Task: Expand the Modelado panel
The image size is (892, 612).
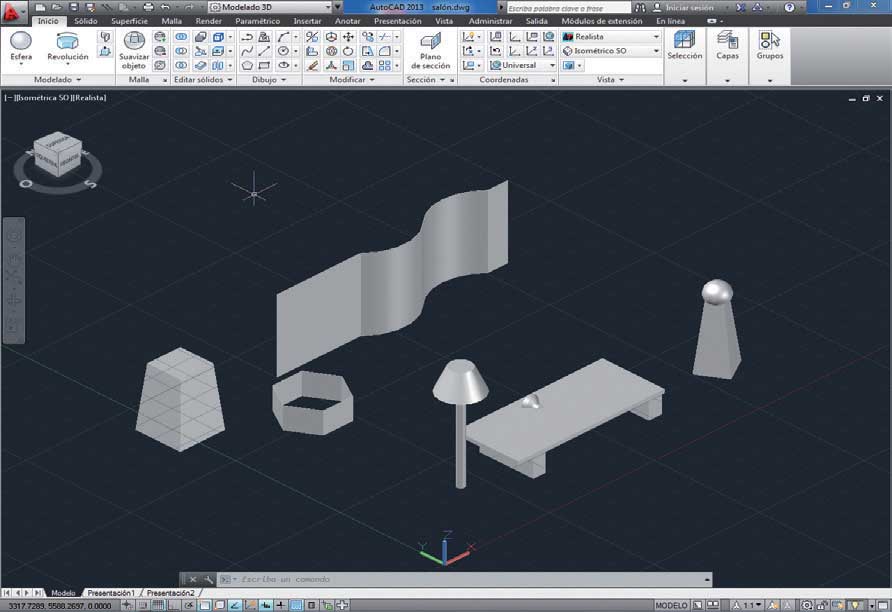Action: click(57, 80)
